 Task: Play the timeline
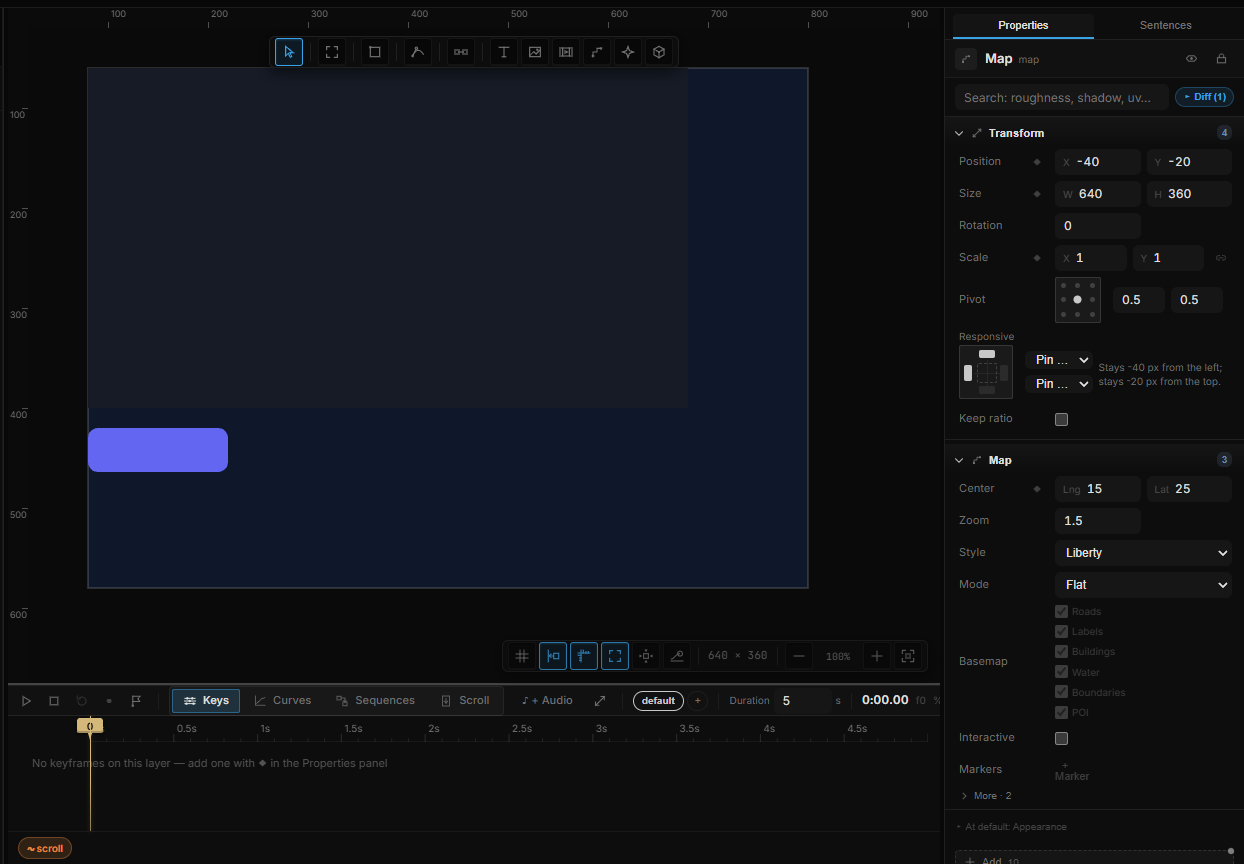(27, 701)
